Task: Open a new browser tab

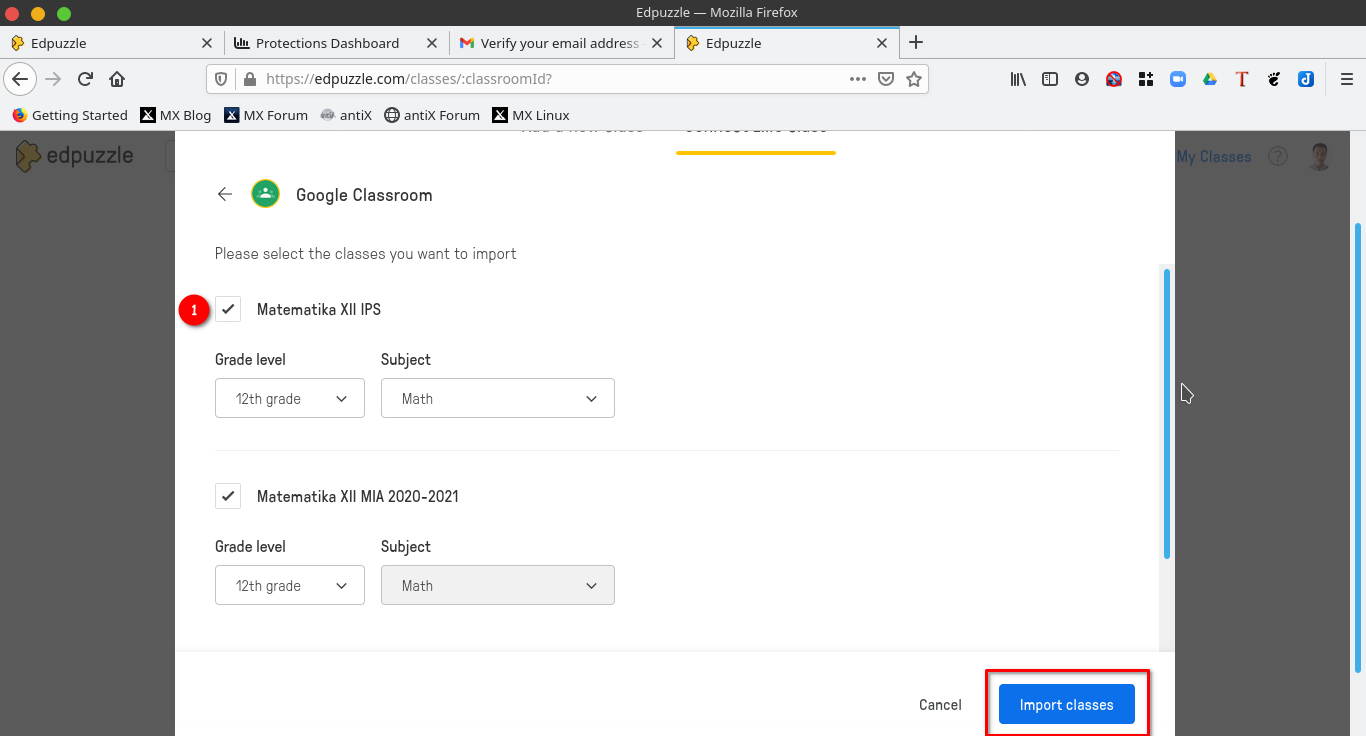Action: 916,42
